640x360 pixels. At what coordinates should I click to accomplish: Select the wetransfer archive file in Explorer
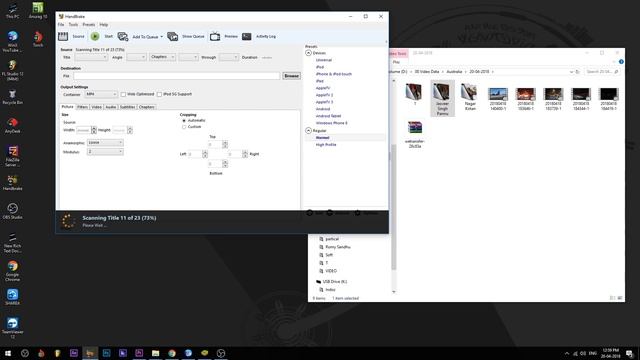pos(415,134)
